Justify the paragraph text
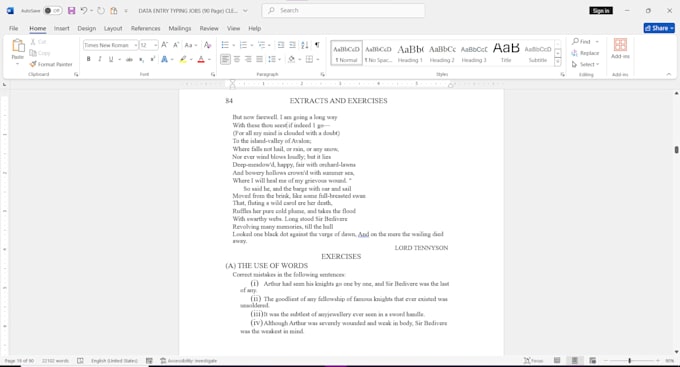The image size is (680, 367). [259, 59]
